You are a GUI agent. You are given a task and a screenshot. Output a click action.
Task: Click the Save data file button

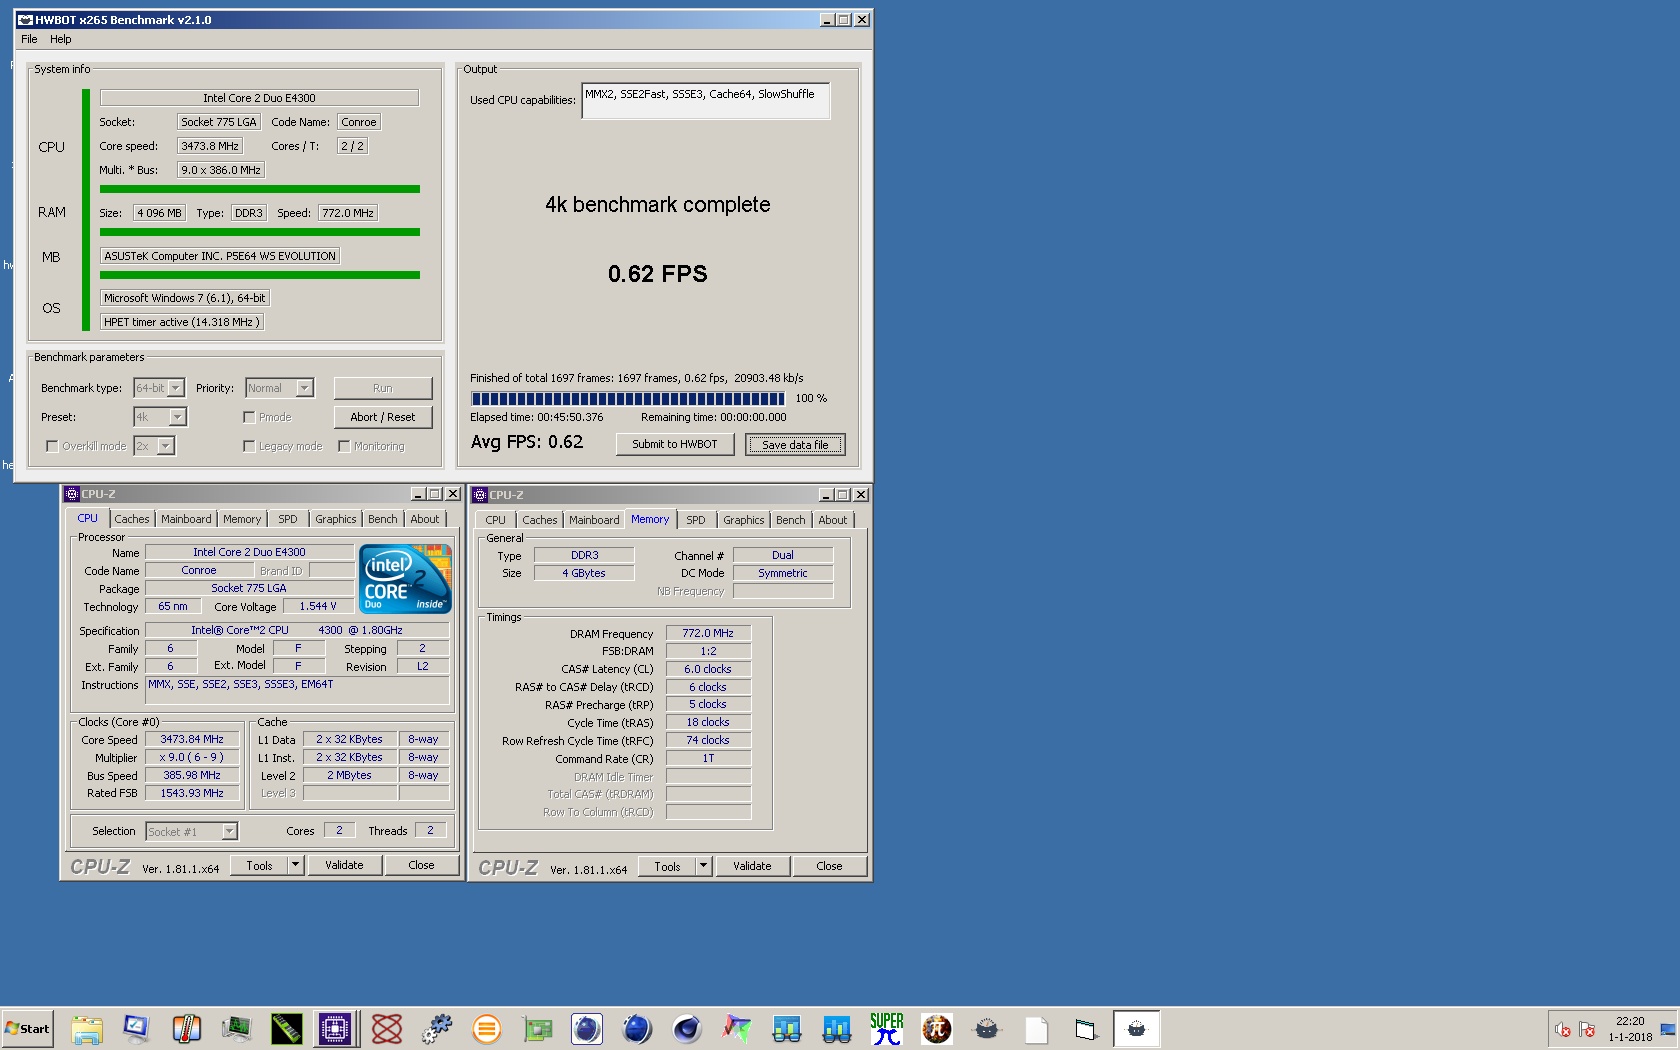795,444
